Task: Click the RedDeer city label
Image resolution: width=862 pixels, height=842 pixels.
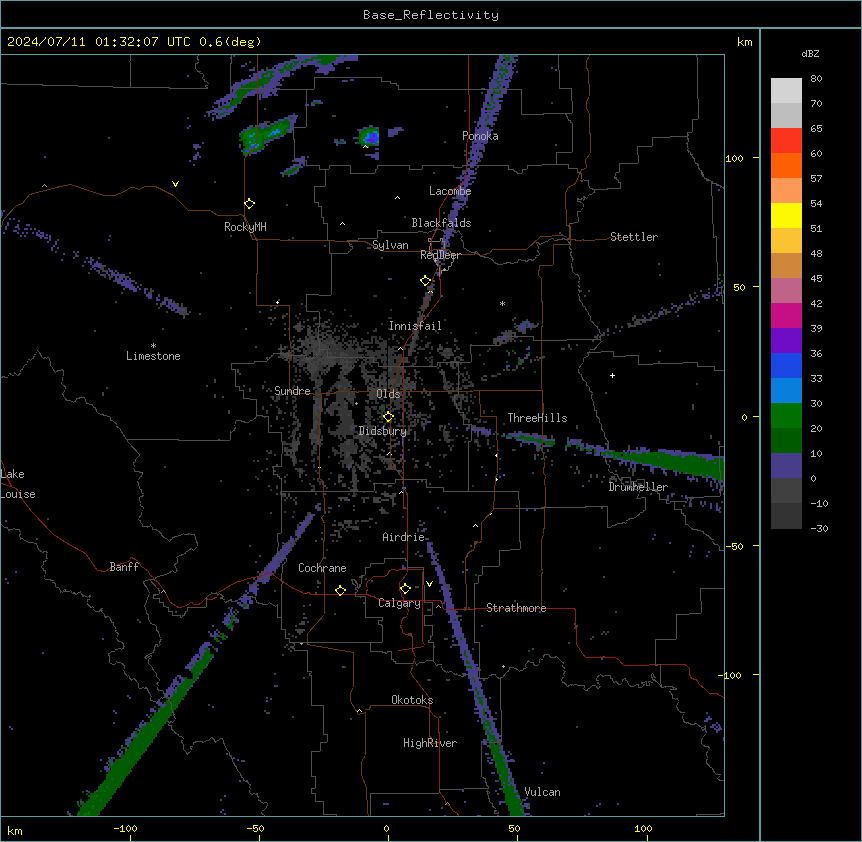Action: pyautogui.click(x=440, y=255)
